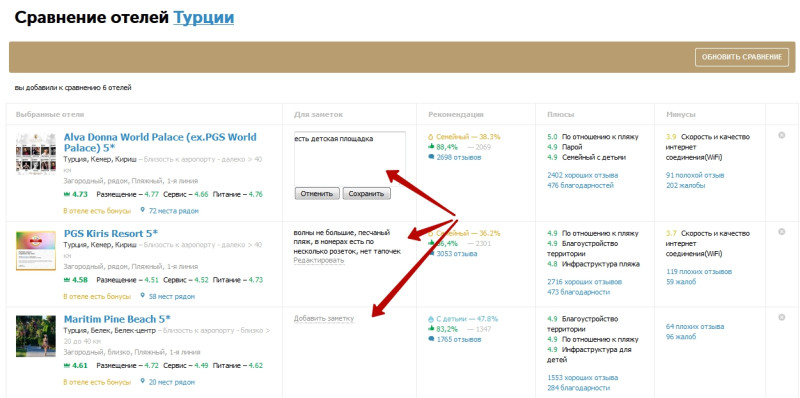Click the crown rating icon beside 4.58
800x398 pixels.
tap(66, 280)
